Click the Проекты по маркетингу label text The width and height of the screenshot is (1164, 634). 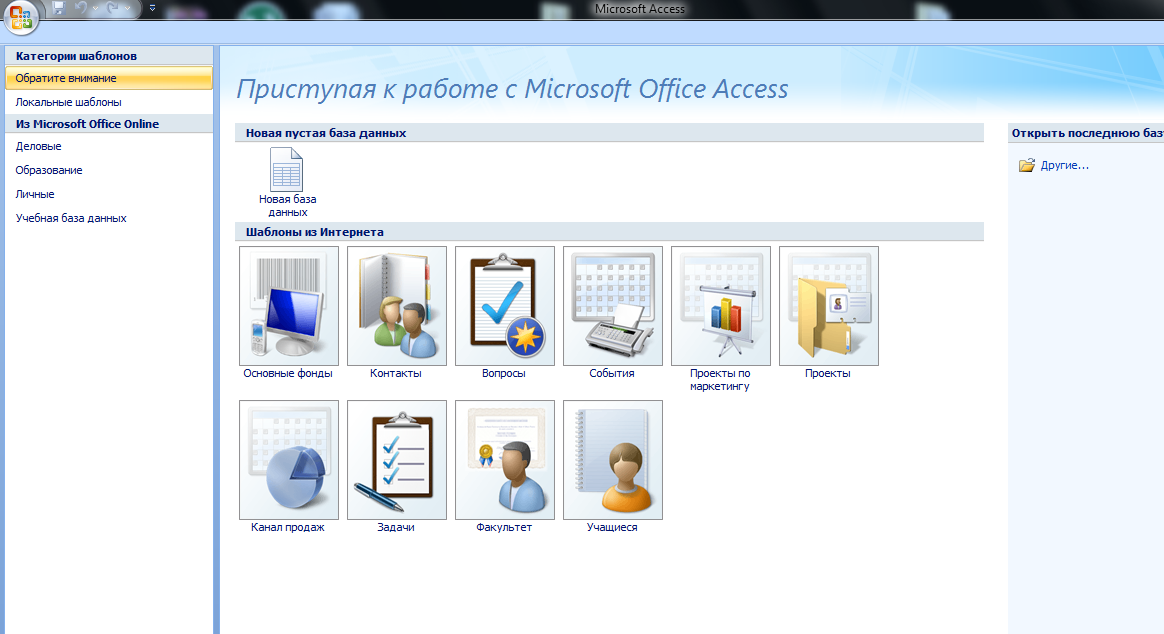coord(719,379)
